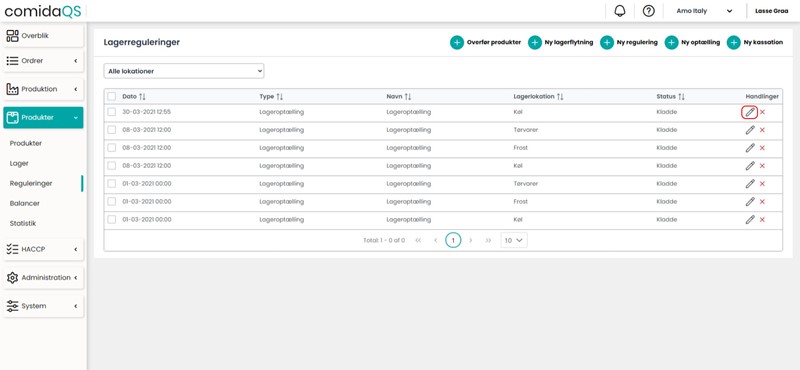Open the Reguleringer sub-item
Screen dimensions: 800x370
click(x=31, y=183)
